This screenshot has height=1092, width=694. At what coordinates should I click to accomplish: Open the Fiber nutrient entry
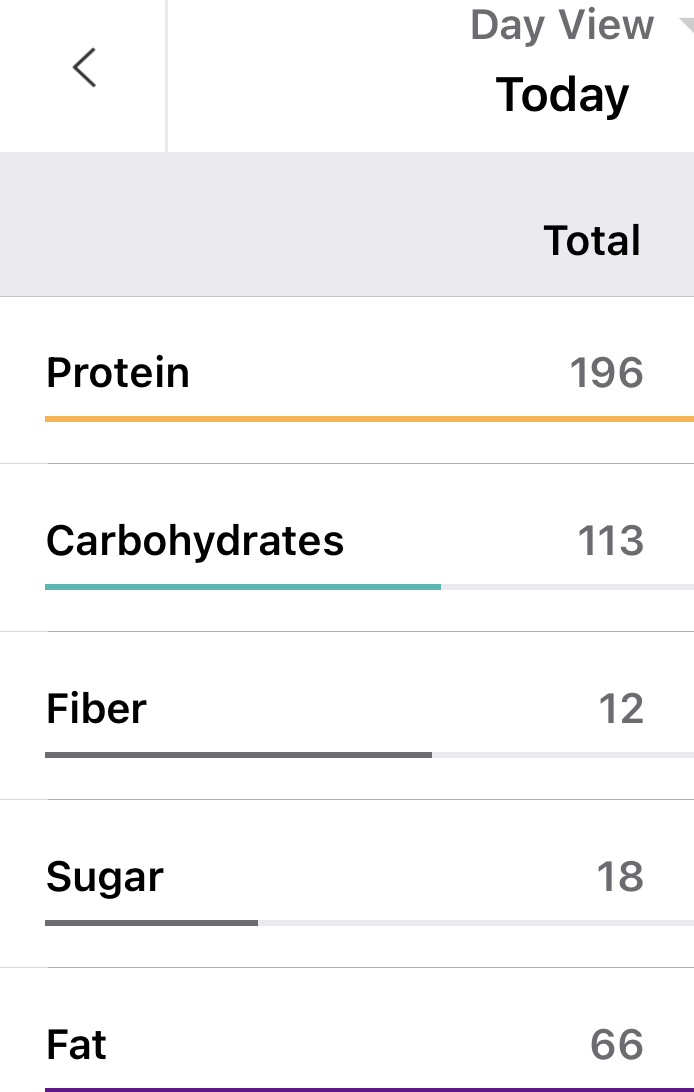(x=96, y=709)
